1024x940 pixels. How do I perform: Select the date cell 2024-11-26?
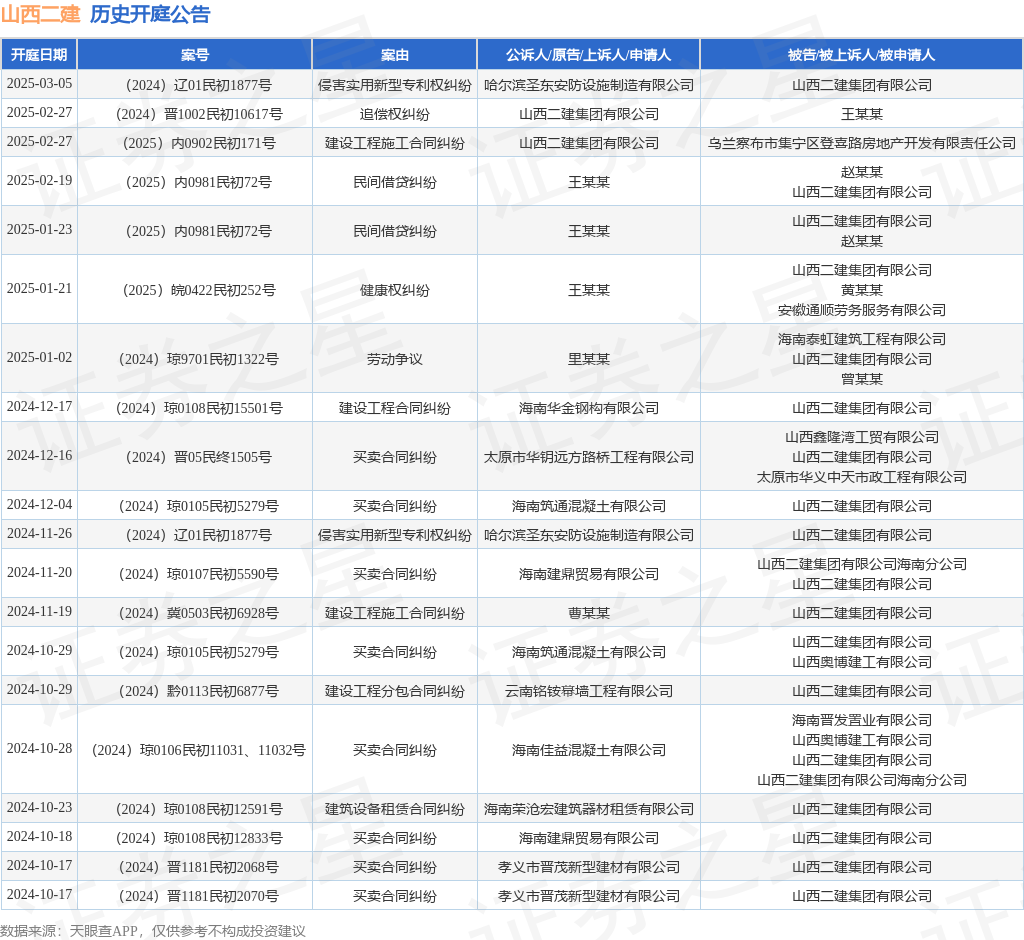click(x=39, y=534)
